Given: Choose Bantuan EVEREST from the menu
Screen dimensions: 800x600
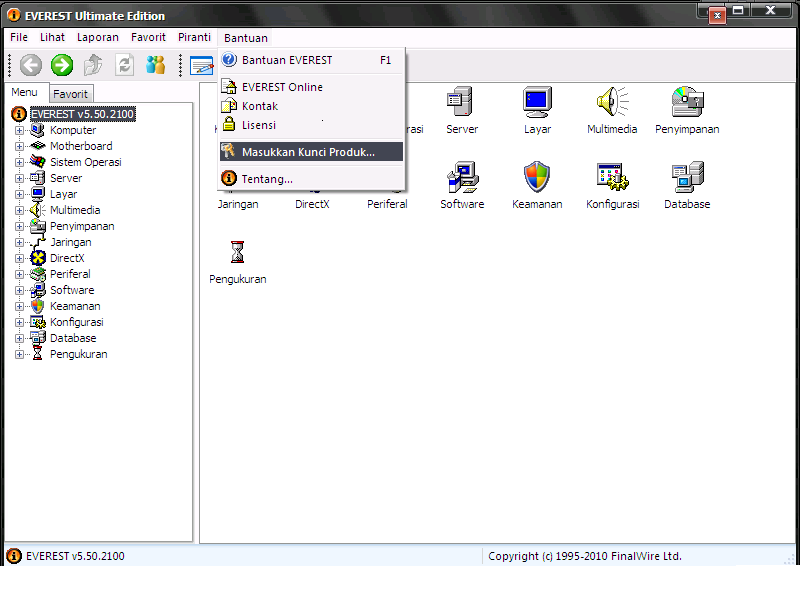Looking at the screenshot, I should pos(311,60).
